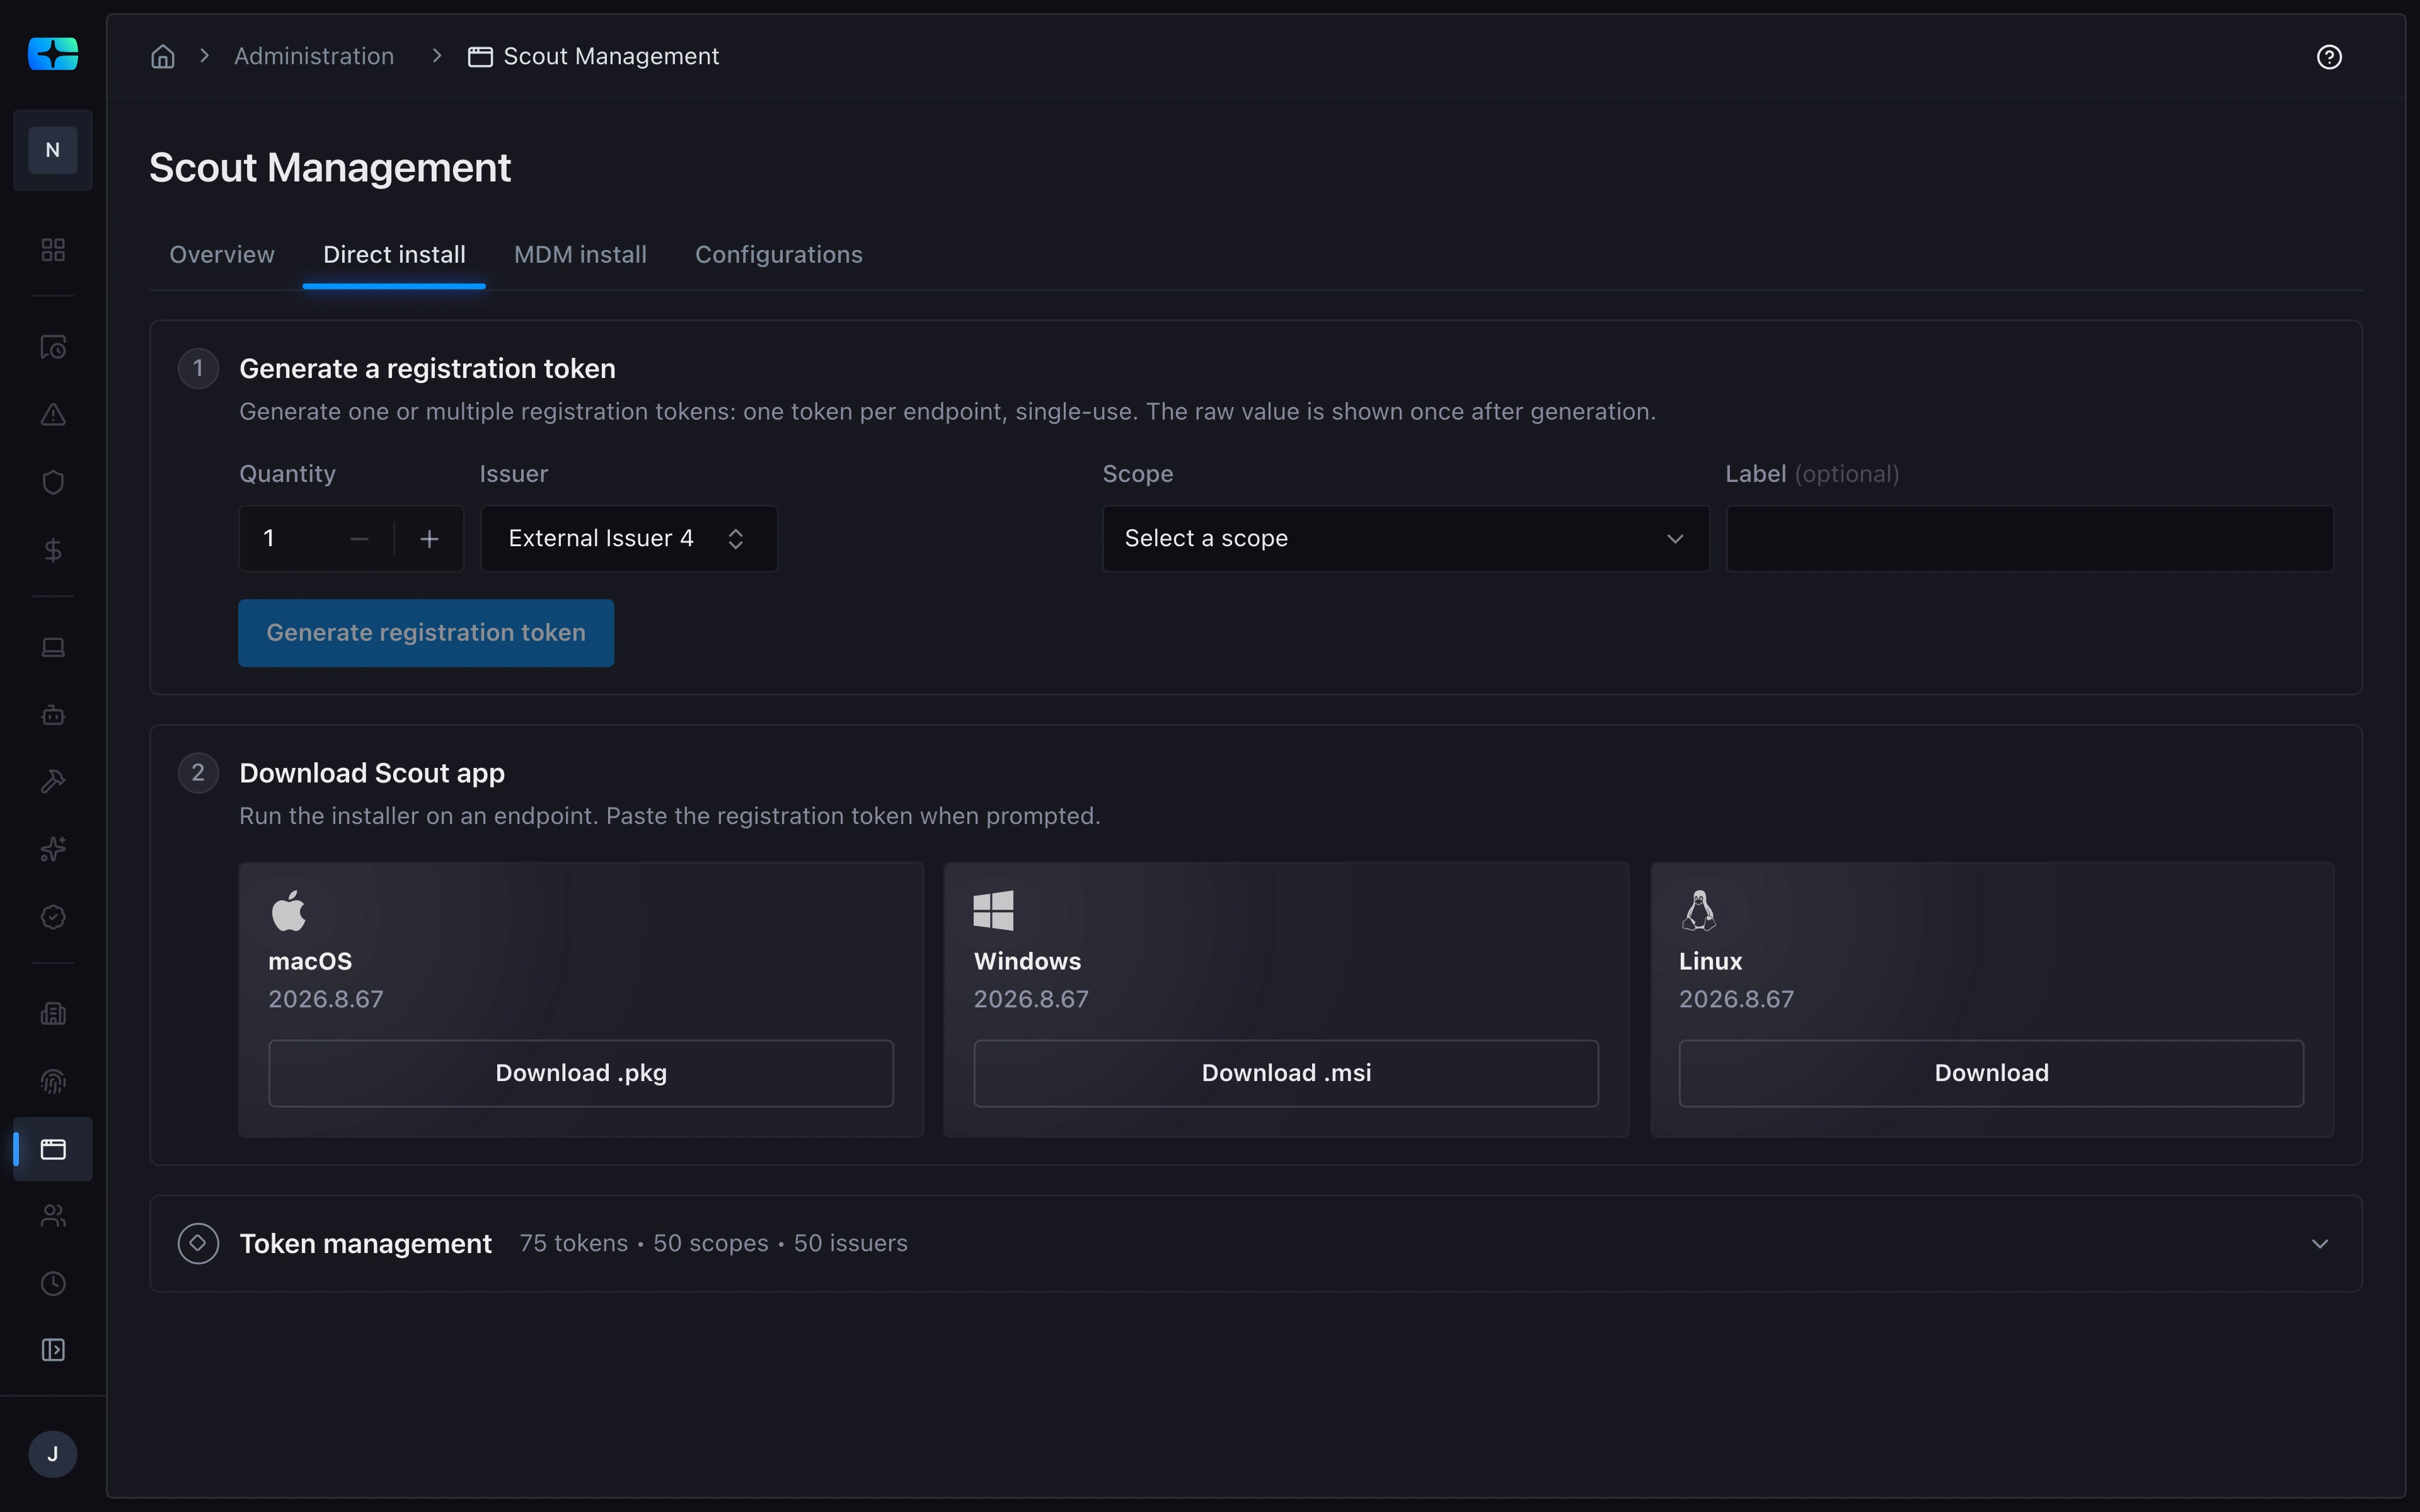
Task: Open the hammer tools sidebar icon
Action: coord(53,782)
